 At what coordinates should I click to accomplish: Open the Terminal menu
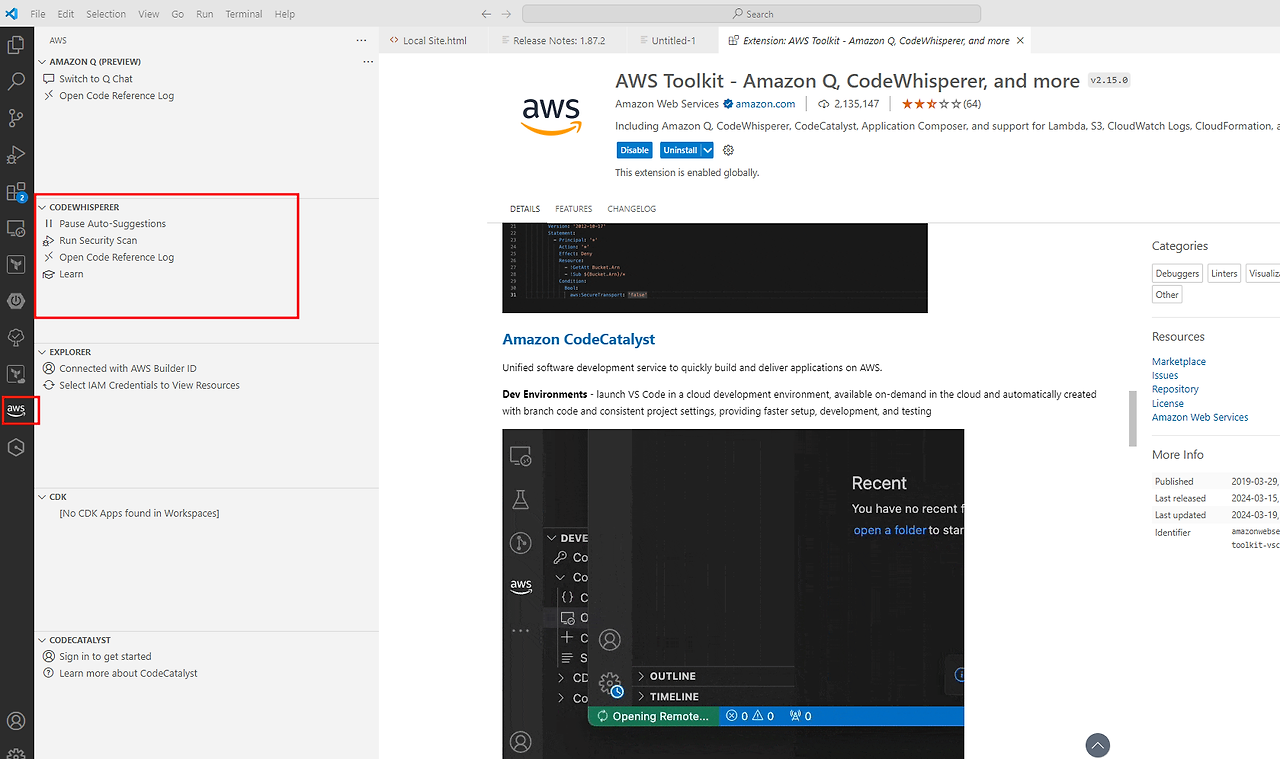click(x=244, y=14)
